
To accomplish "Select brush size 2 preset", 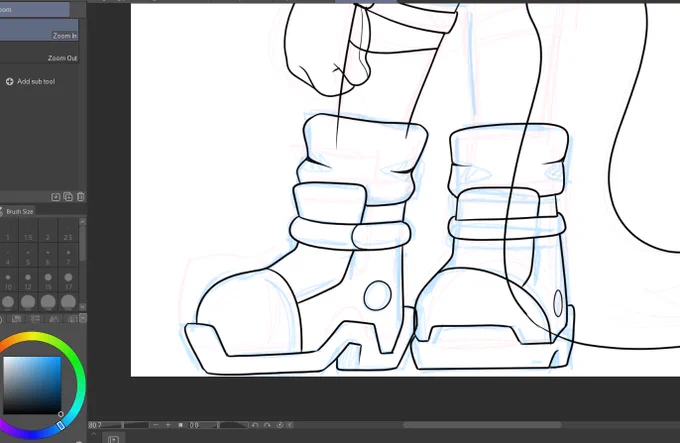I will tap(48, 230).
